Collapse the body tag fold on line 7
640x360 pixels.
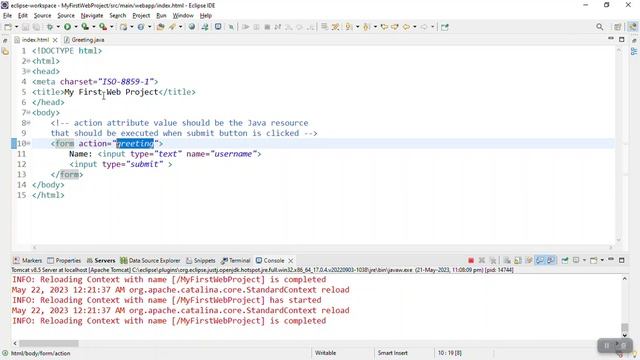point(29,113)
